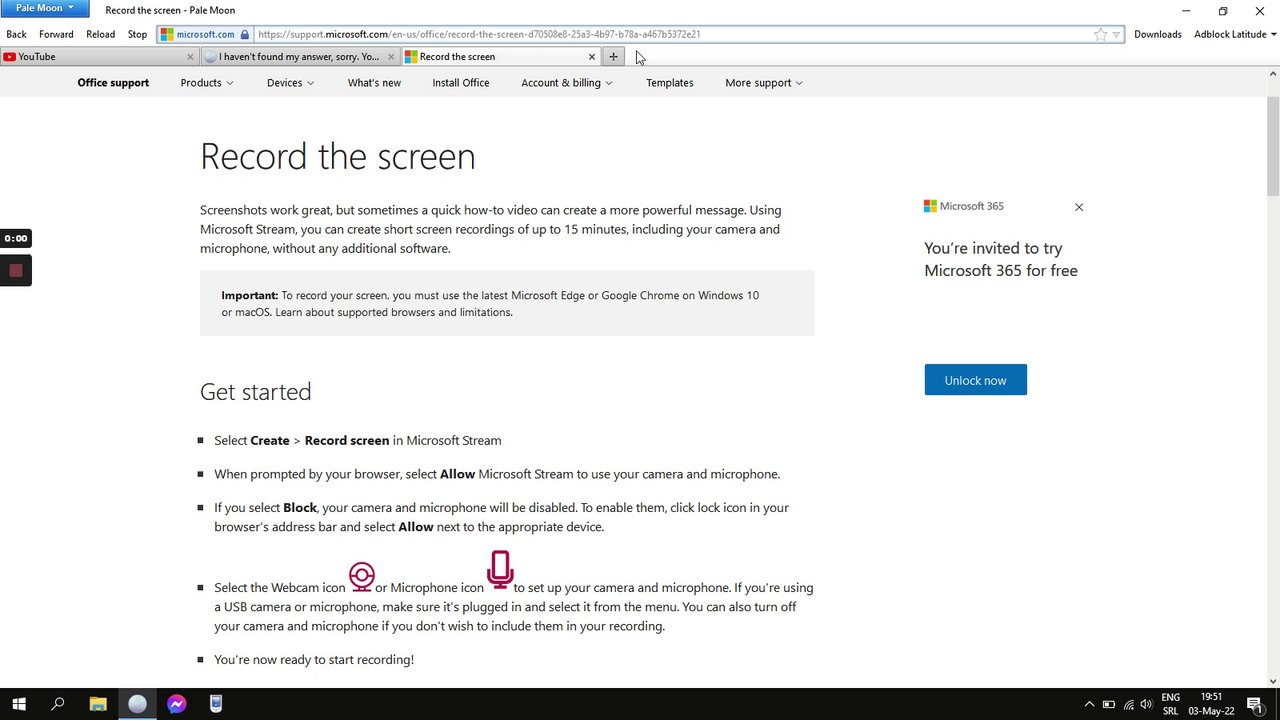The height and width of the screenshot is (720, 1280).
Task: Click the ENG SRL language indicator
Action: (1170, 704)
